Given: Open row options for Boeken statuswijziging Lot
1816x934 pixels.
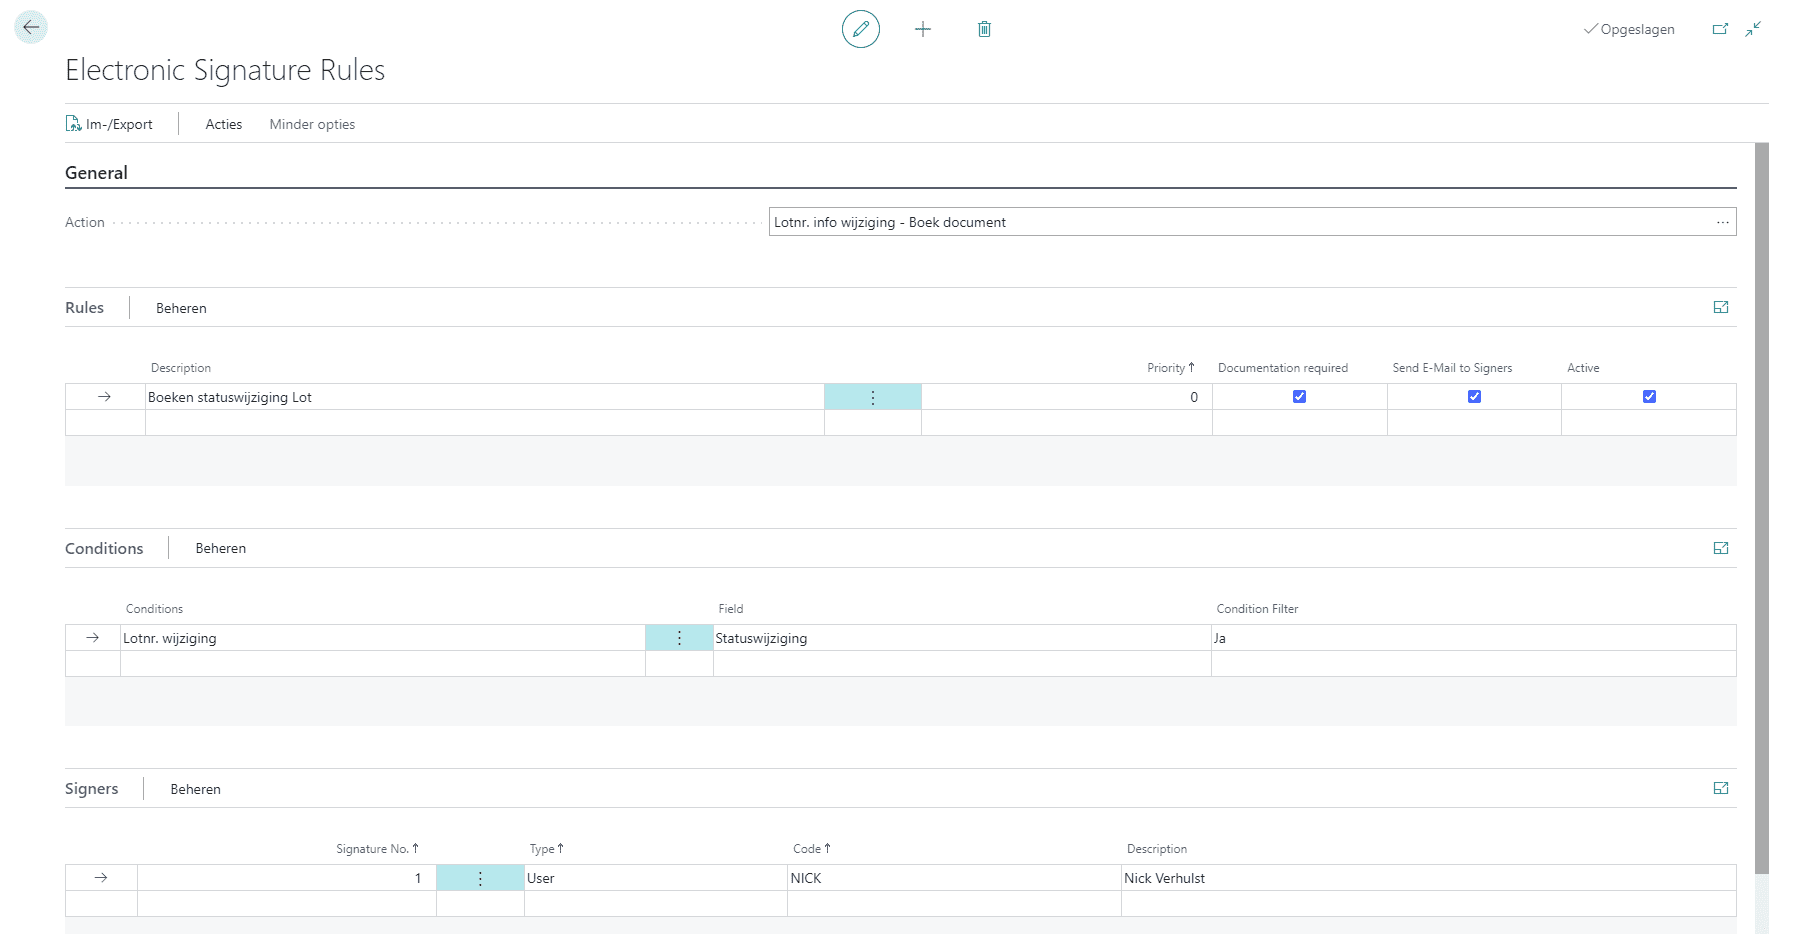Looking at the screenshot, I should pos(873,398).
